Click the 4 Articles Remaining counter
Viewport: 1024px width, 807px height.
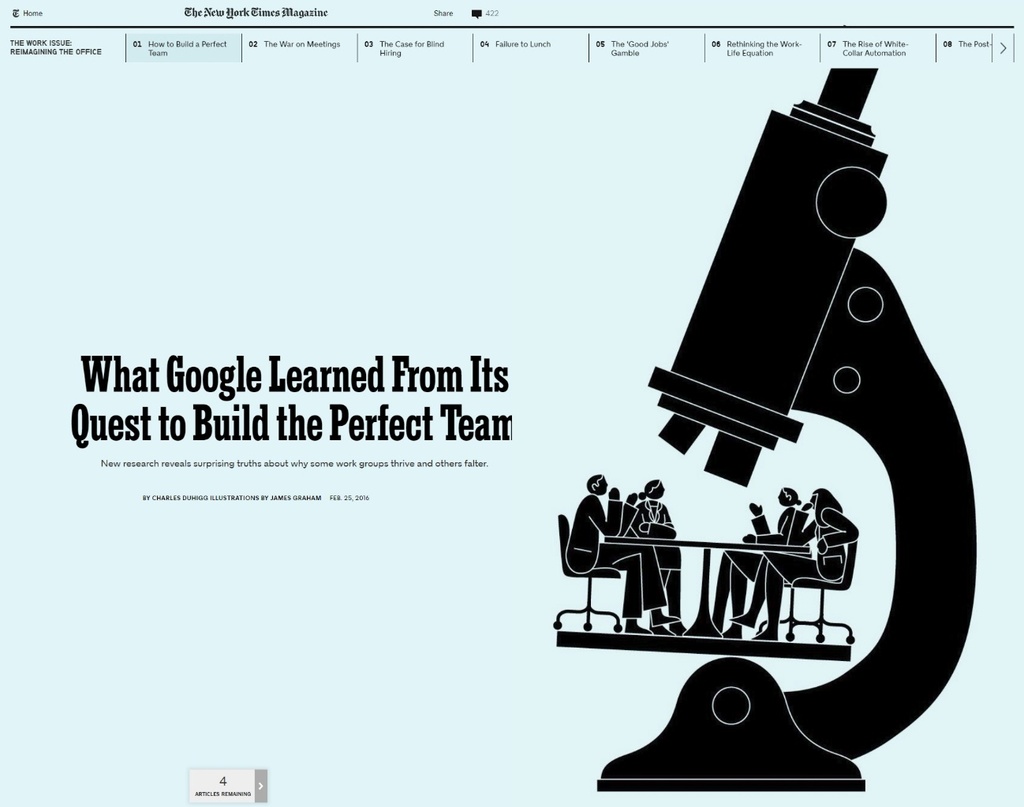coord(223,785)
